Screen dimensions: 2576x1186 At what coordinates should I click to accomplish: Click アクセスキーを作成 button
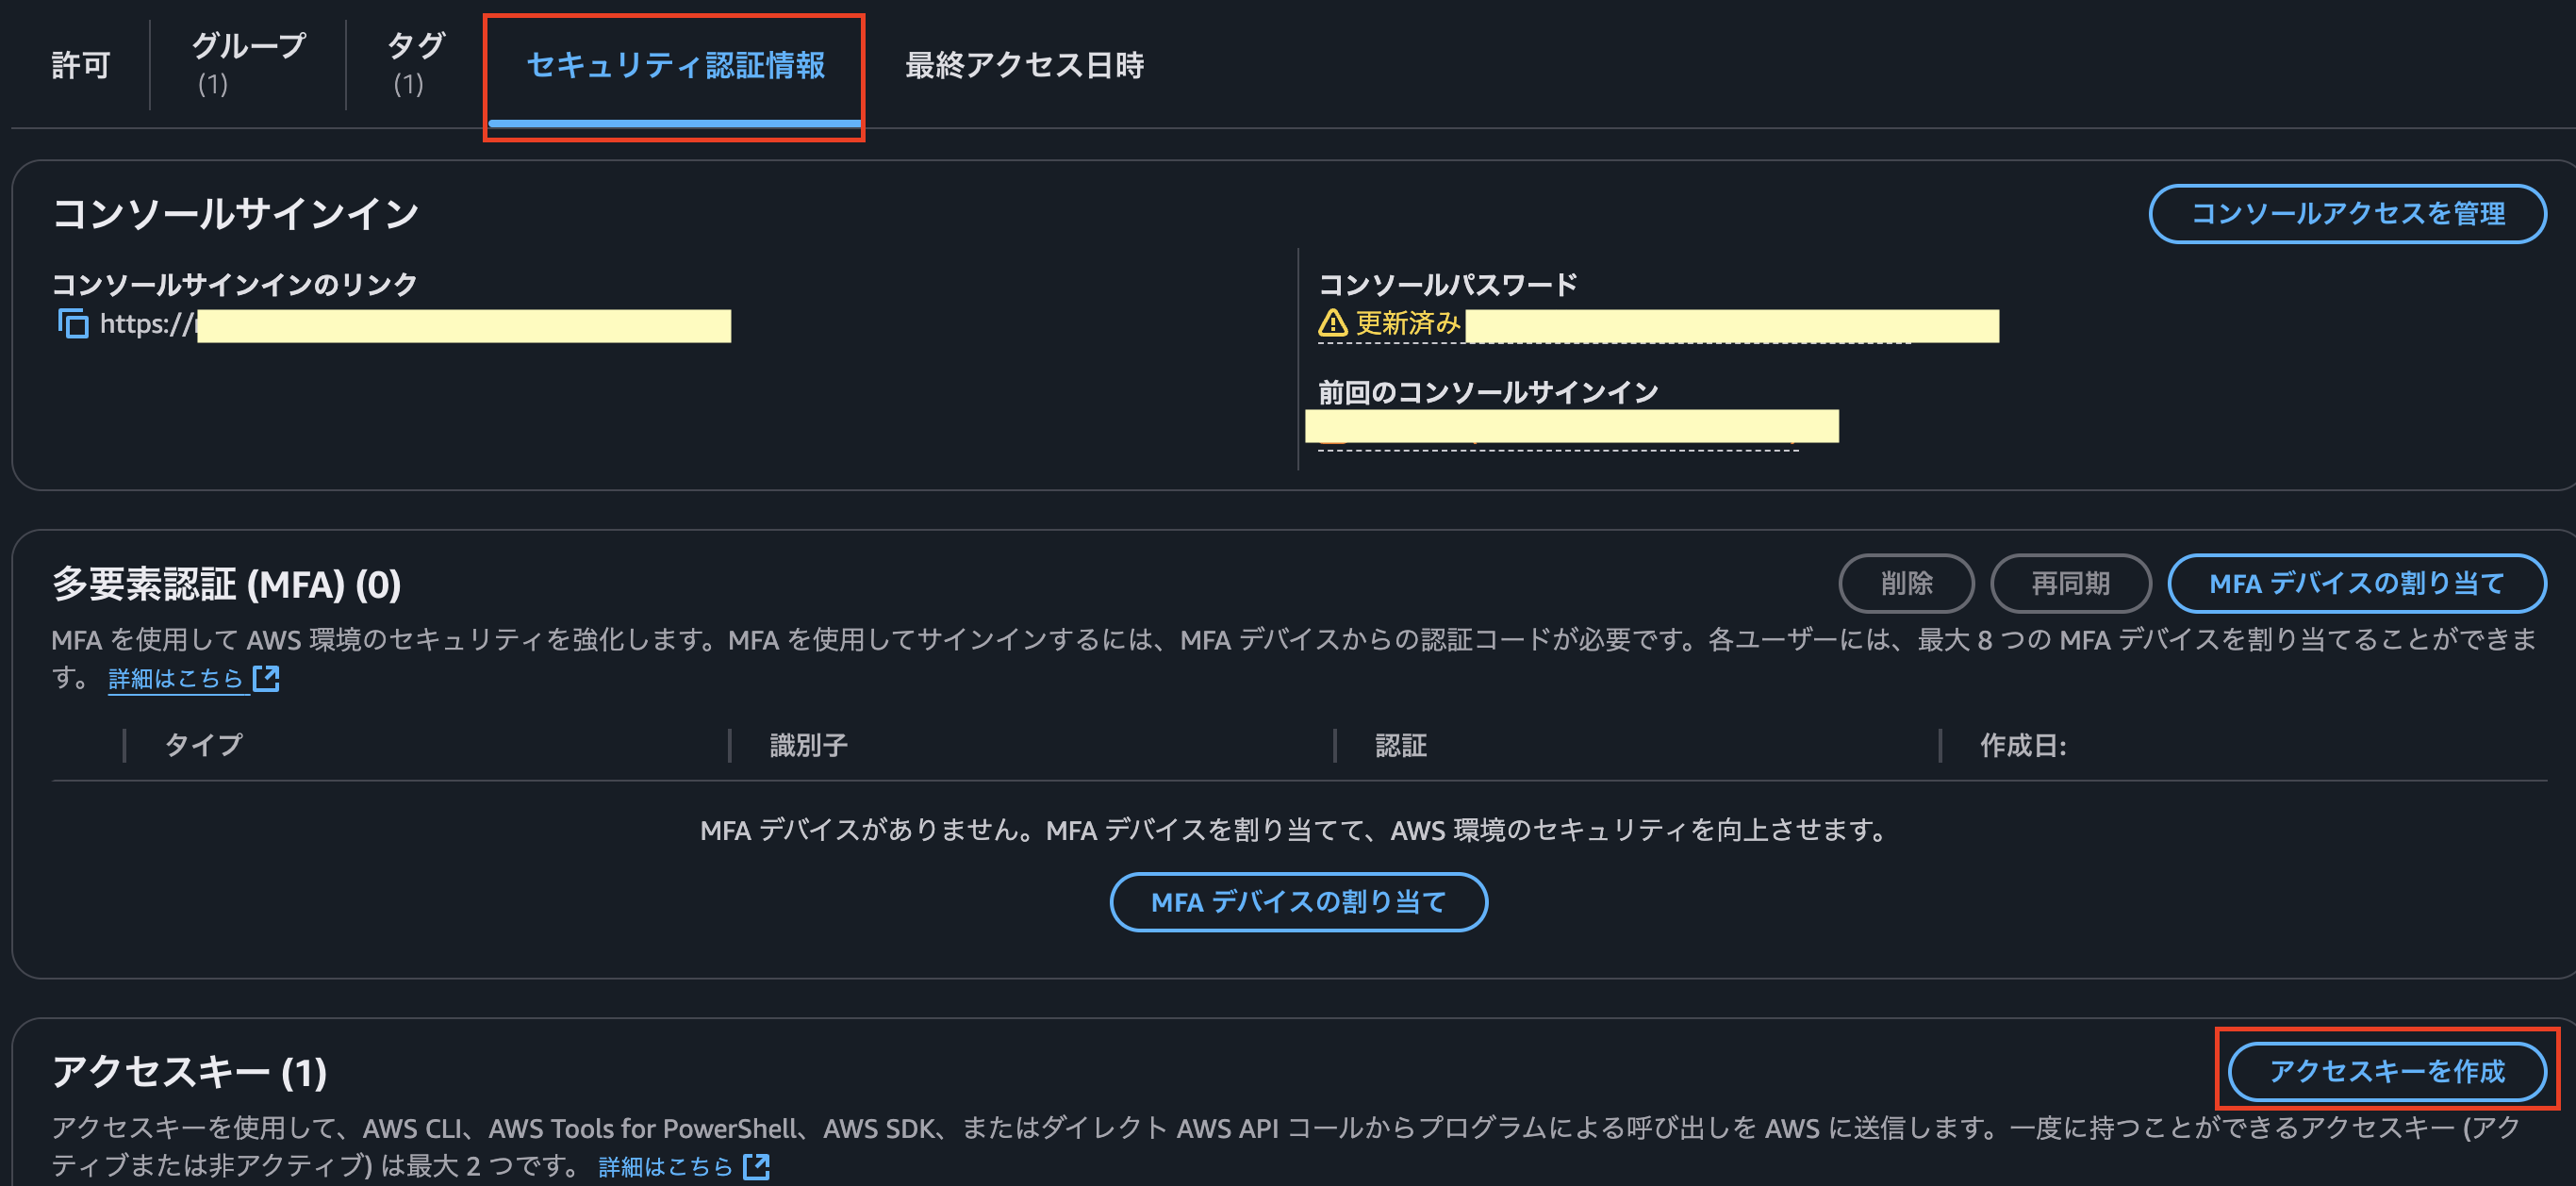(x=2386, y=1071)
